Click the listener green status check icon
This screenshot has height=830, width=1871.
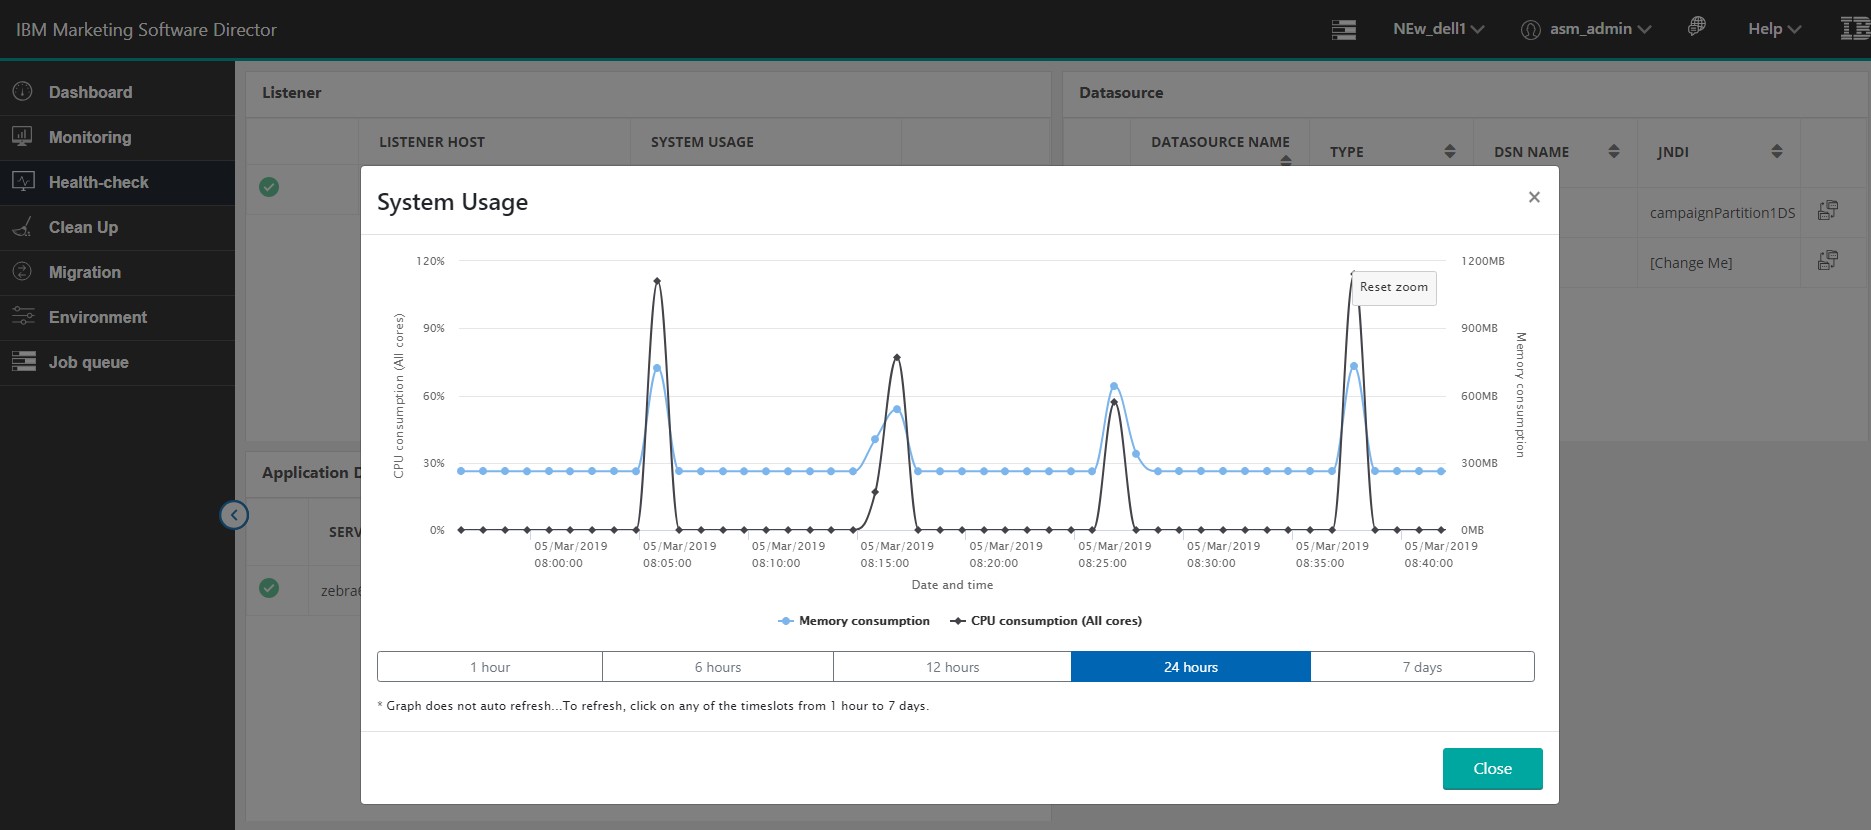tap(269, 187)
